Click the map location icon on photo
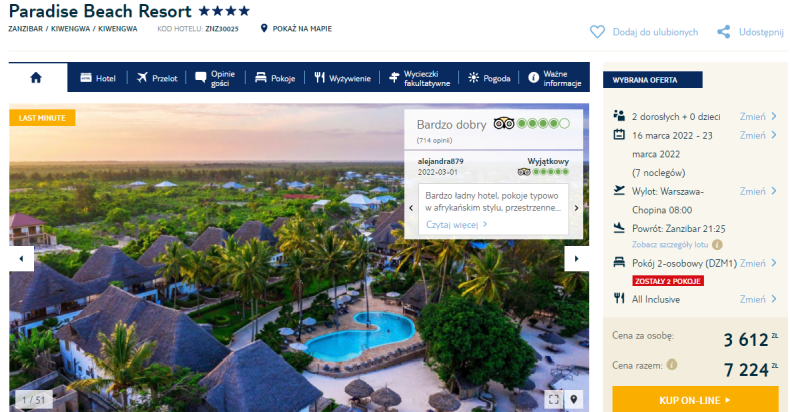 coord(574,399)
